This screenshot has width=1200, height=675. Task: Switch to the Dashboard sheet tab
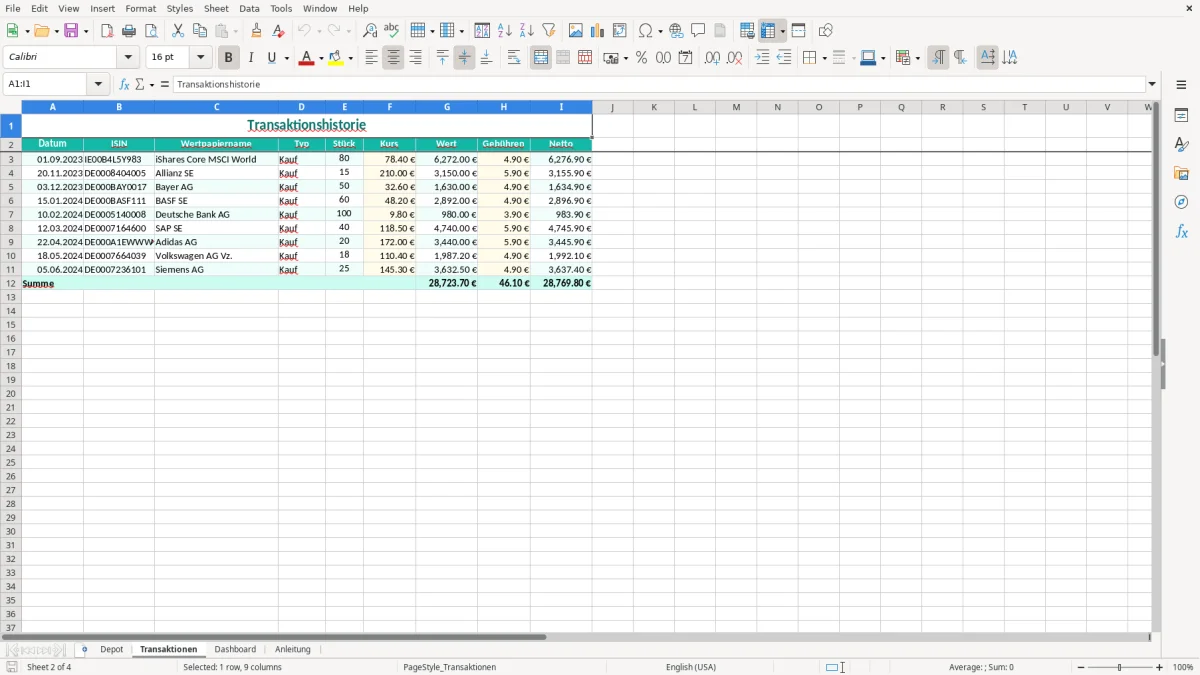(x=235, y=650)
